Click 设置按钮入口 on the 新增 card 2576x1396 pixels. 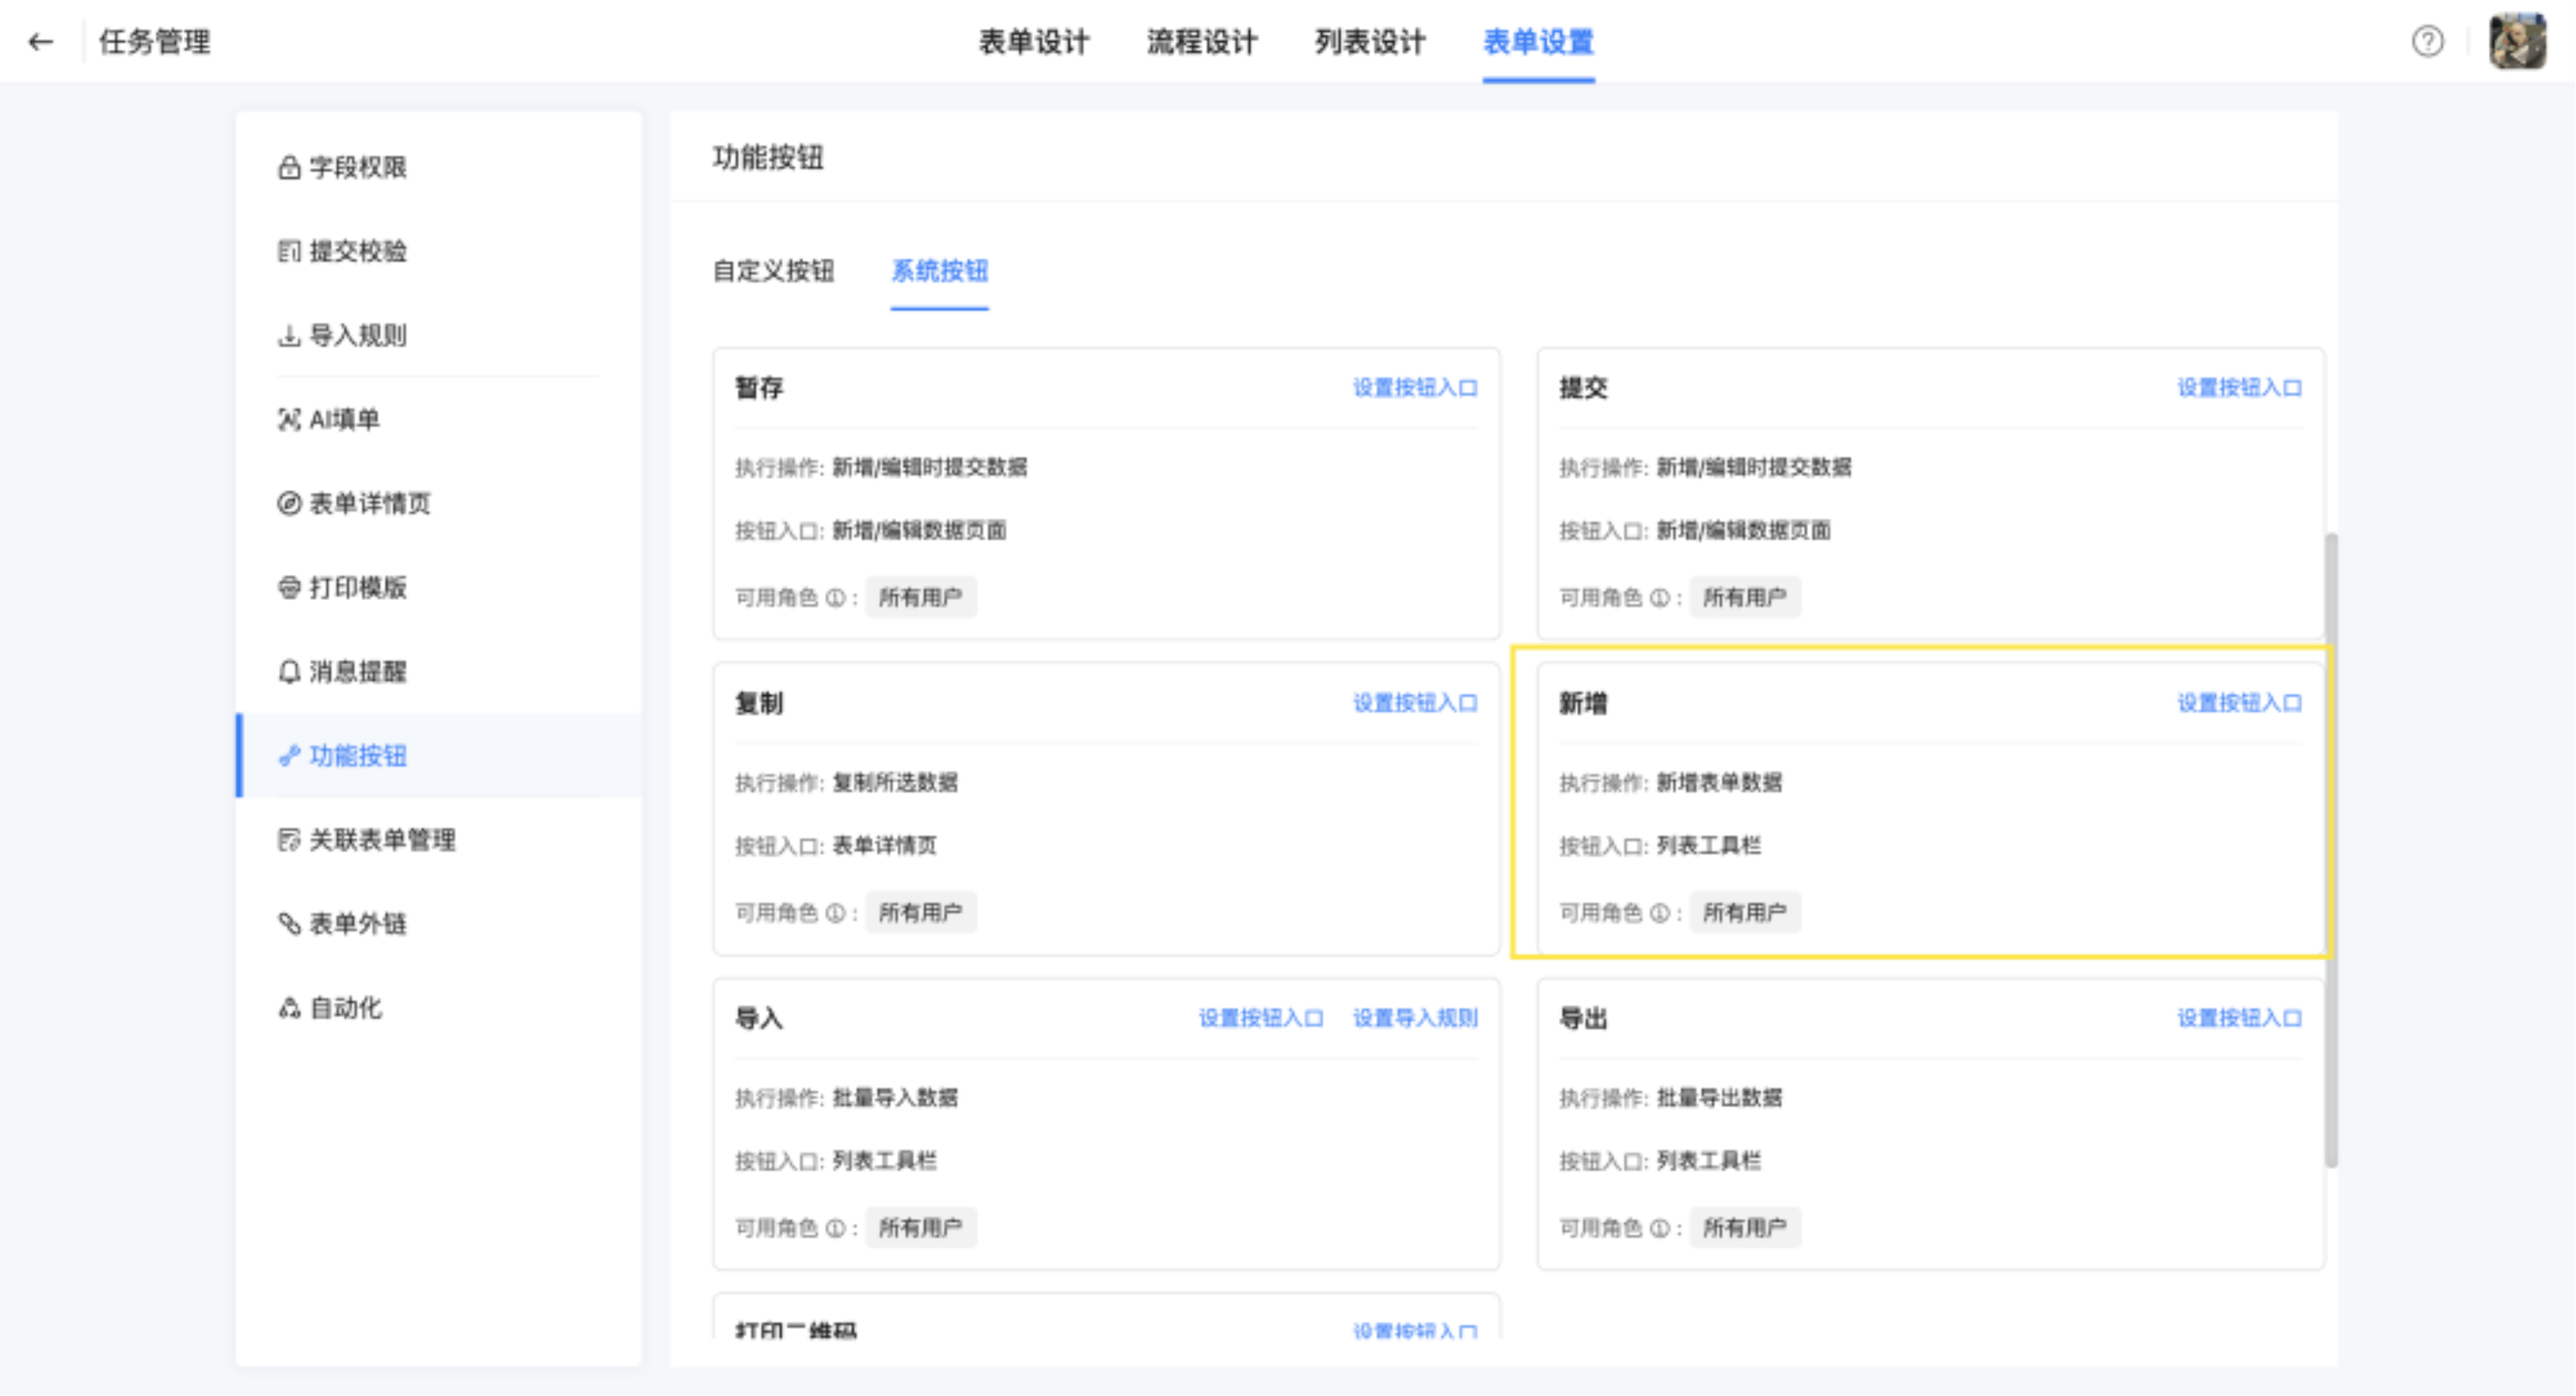(x=2239, y=703)
